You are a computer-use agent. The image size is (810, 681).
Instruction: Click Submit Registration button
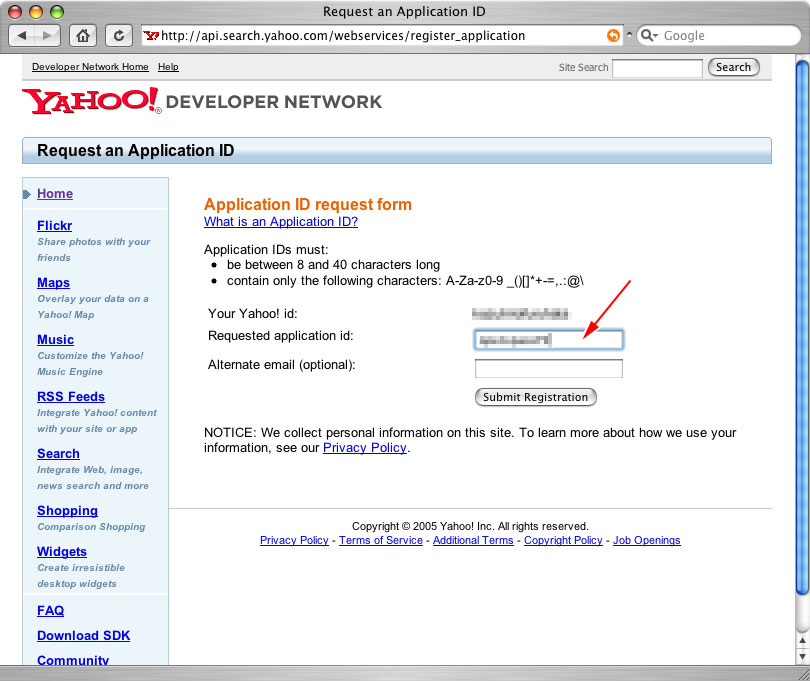pyautogui.click(x=535, y=397)
